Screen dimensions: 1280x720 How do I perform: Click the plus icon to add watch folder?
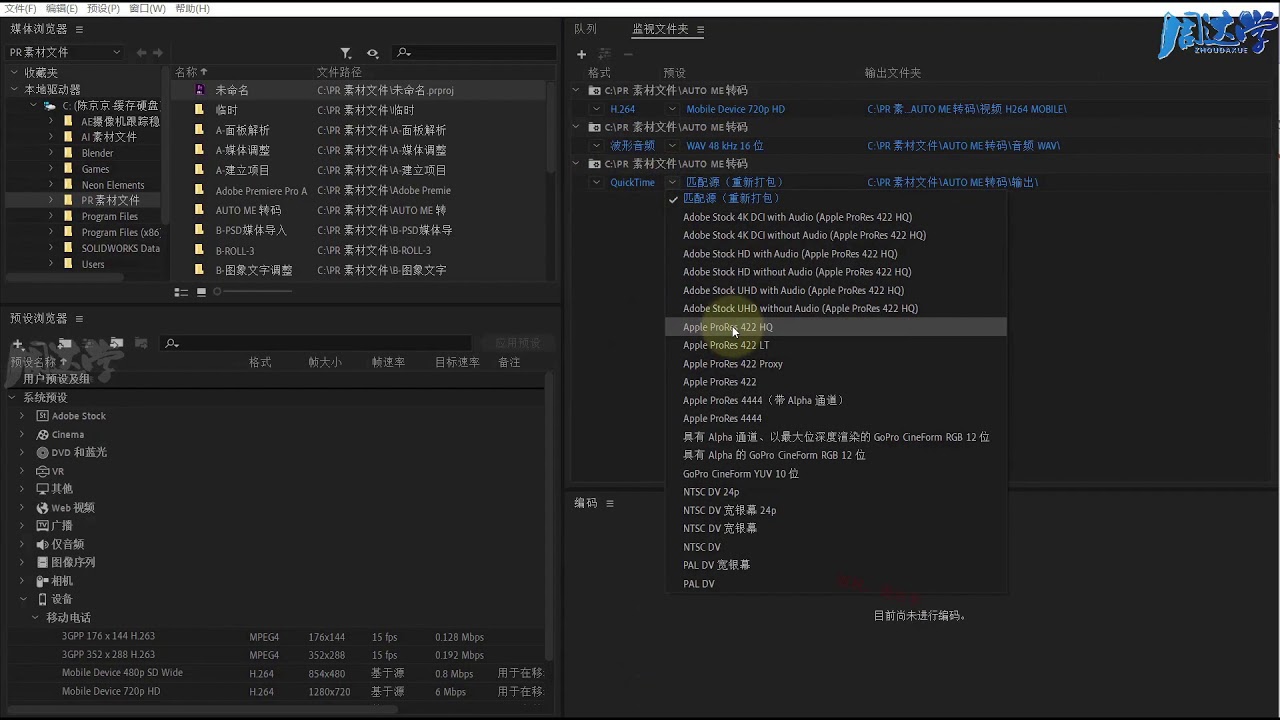(581, 54)
